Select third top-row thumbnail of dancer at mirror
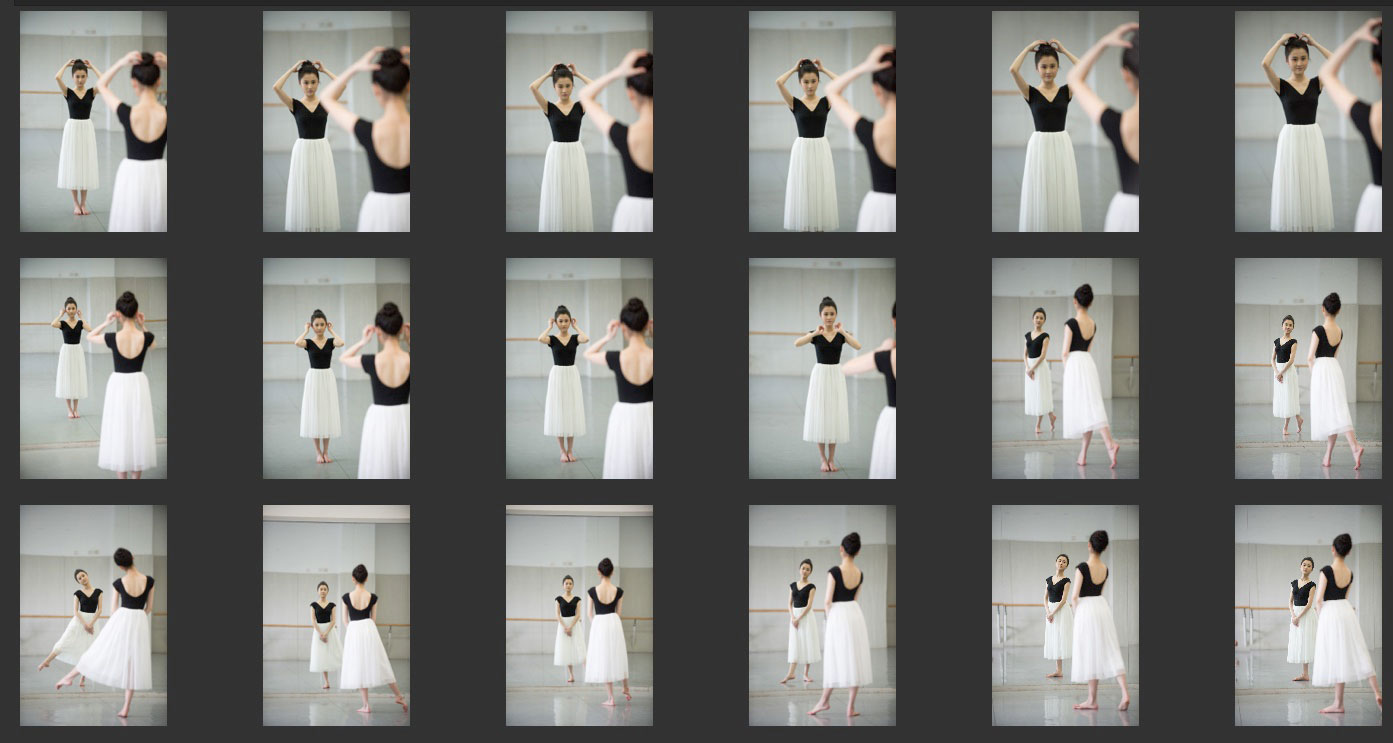Viewport: 1393px width, 743px height. pos(579,121)
